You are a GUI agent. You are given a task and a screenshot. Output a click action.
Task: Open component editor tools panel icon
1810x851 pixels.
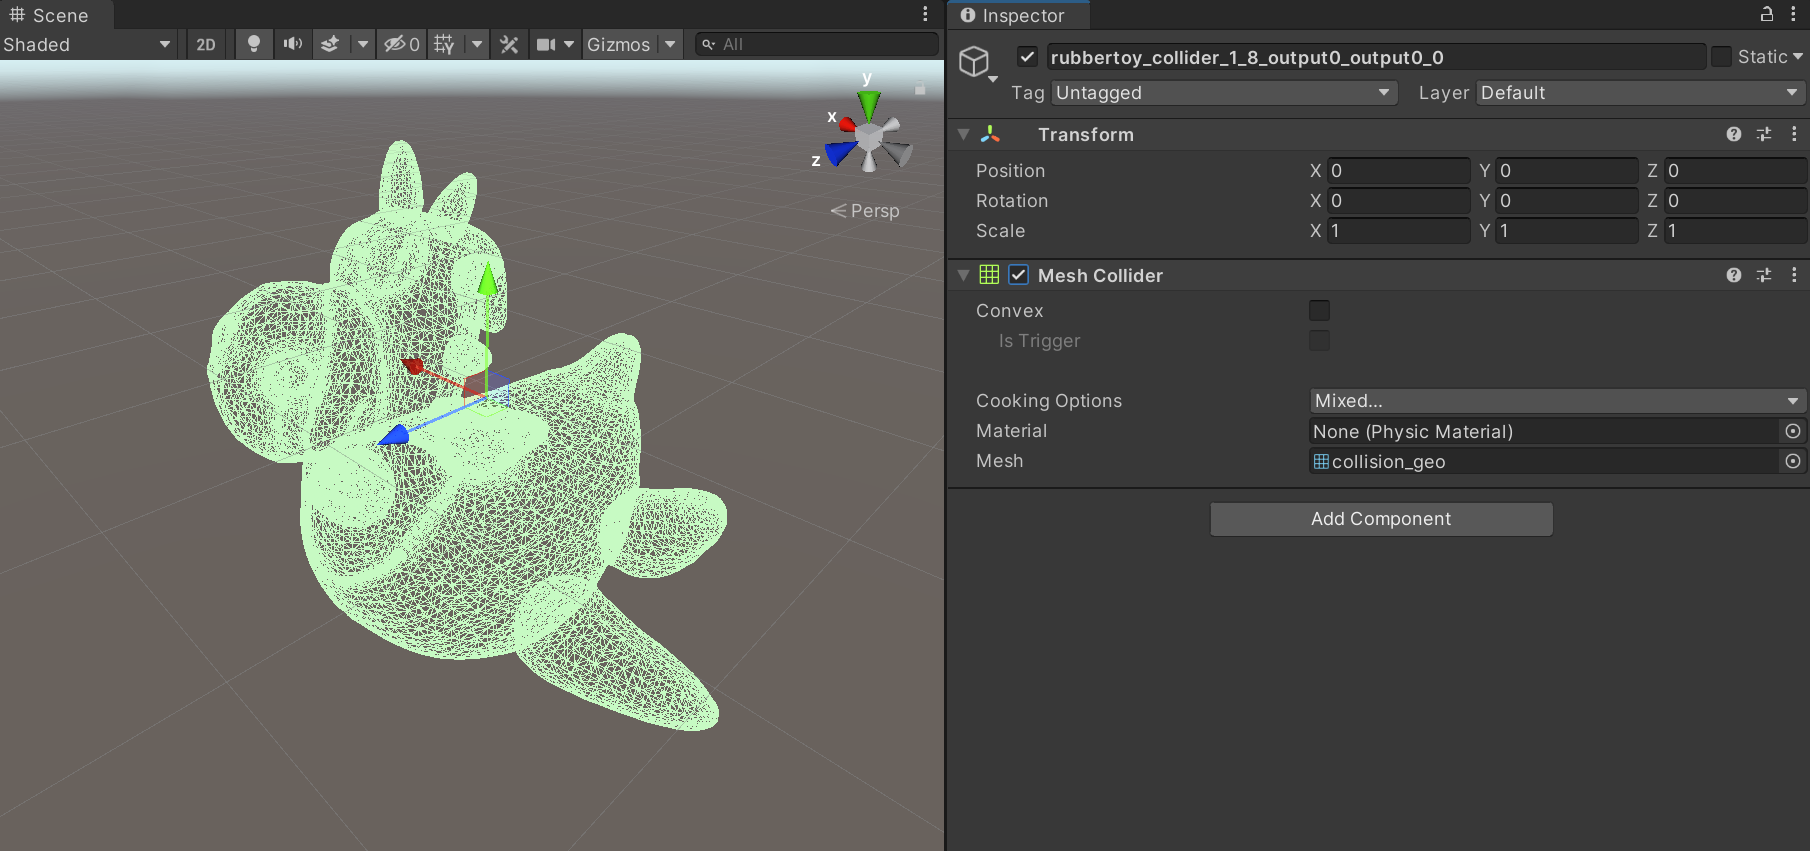509,44
